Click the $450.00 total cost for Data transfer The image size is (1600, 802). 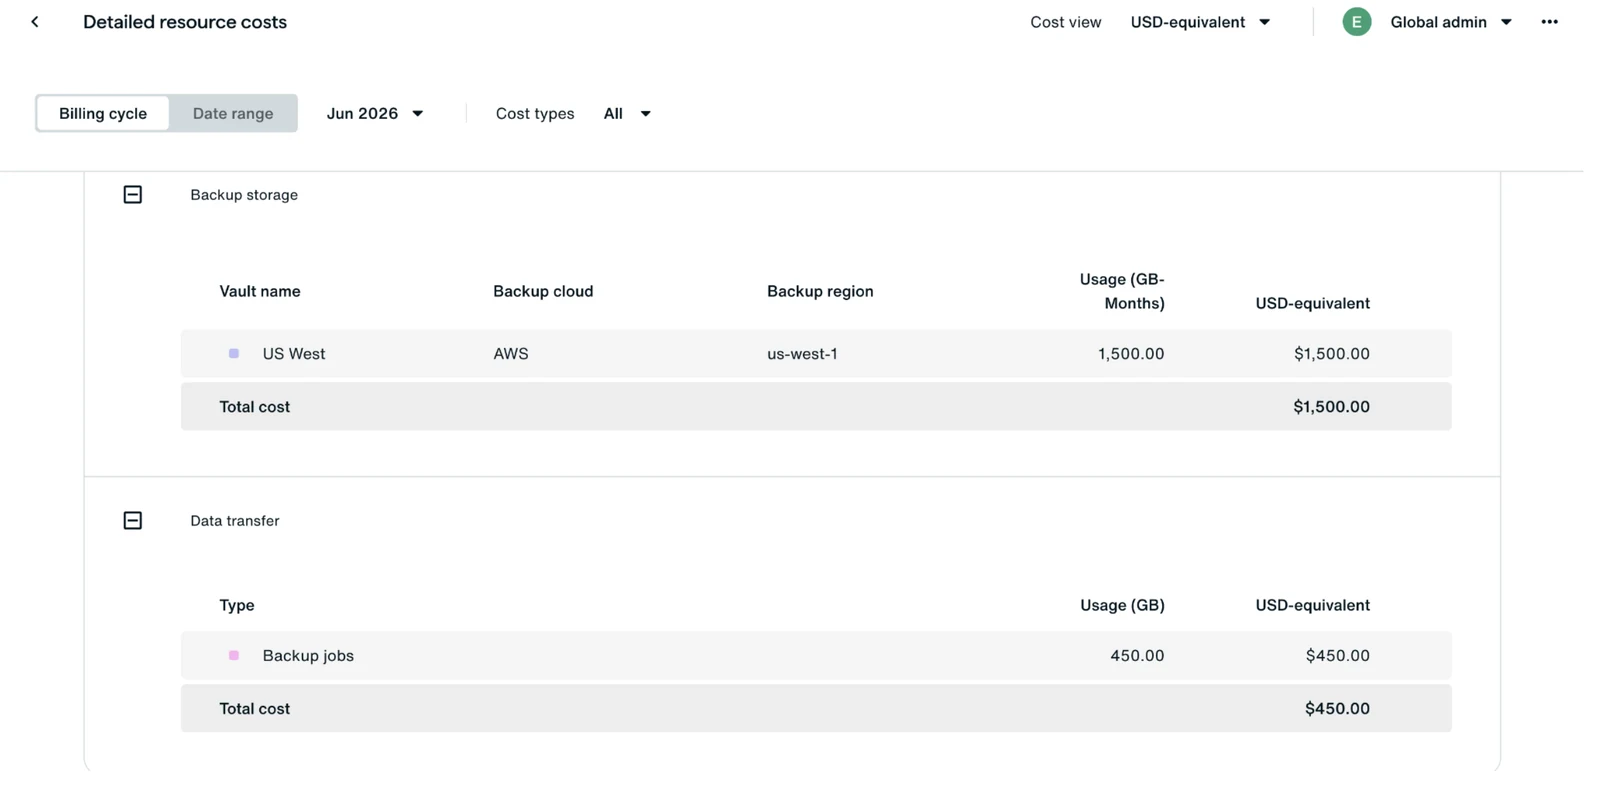tap(1337, 709)
